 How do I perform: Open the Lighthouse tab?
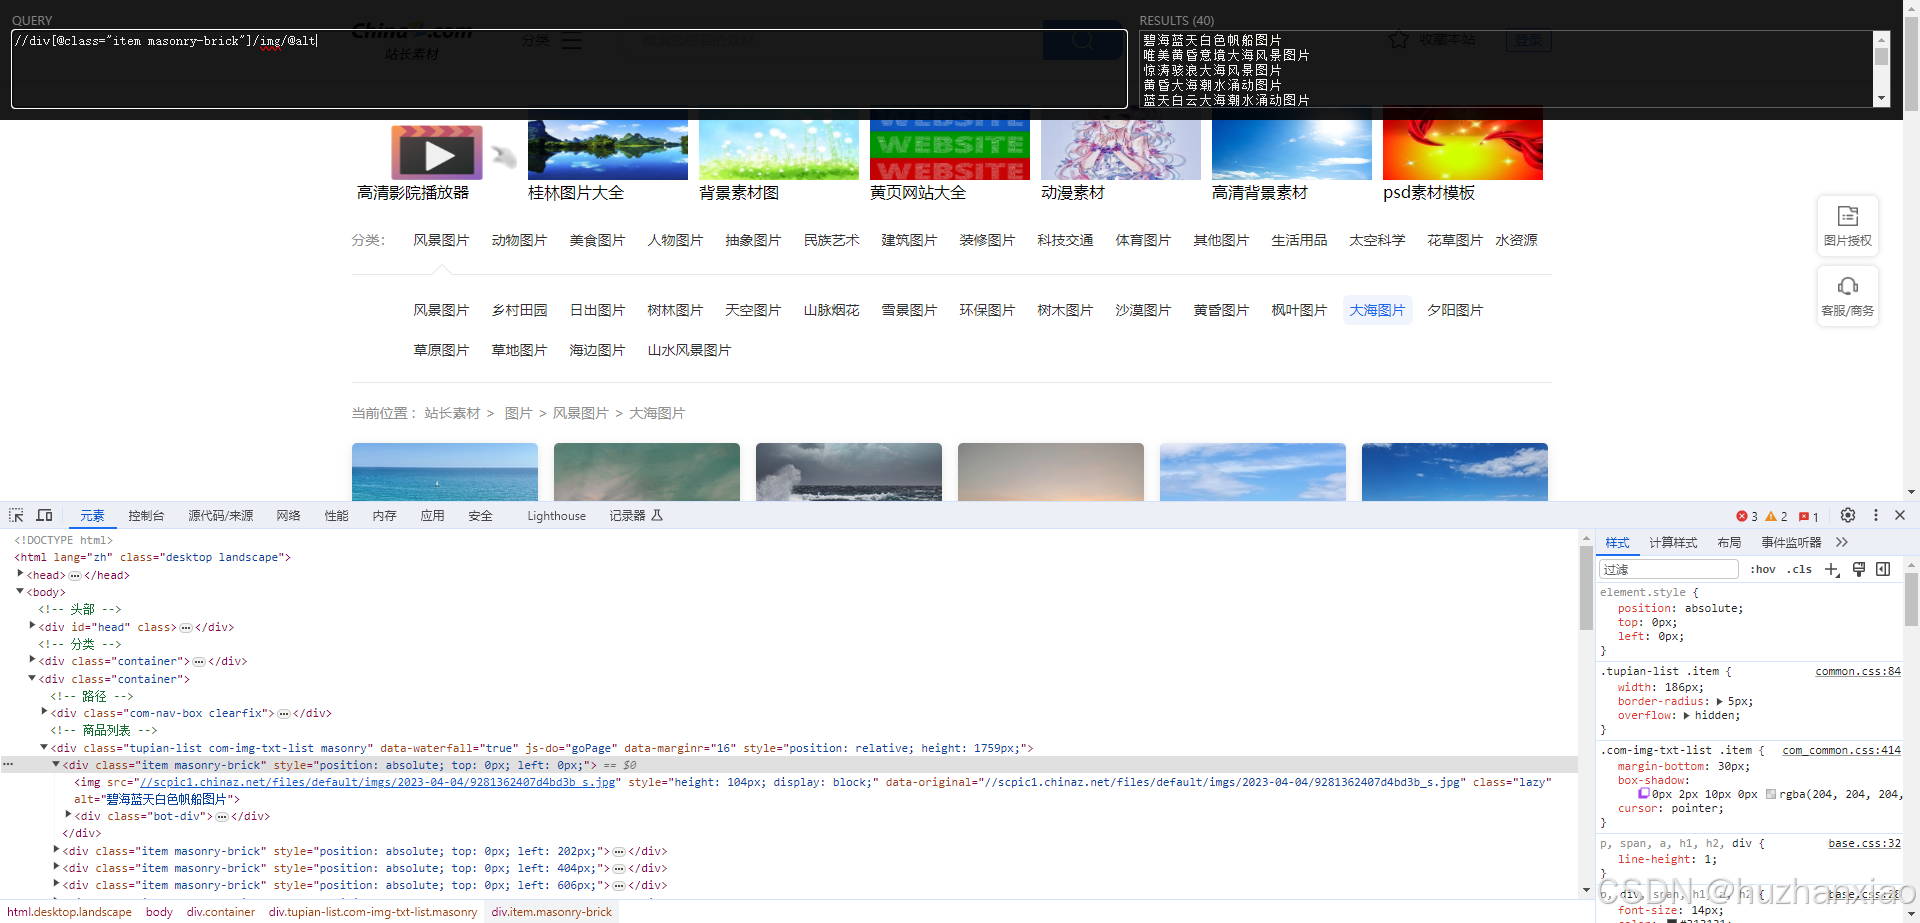click(x=556, y=516)
